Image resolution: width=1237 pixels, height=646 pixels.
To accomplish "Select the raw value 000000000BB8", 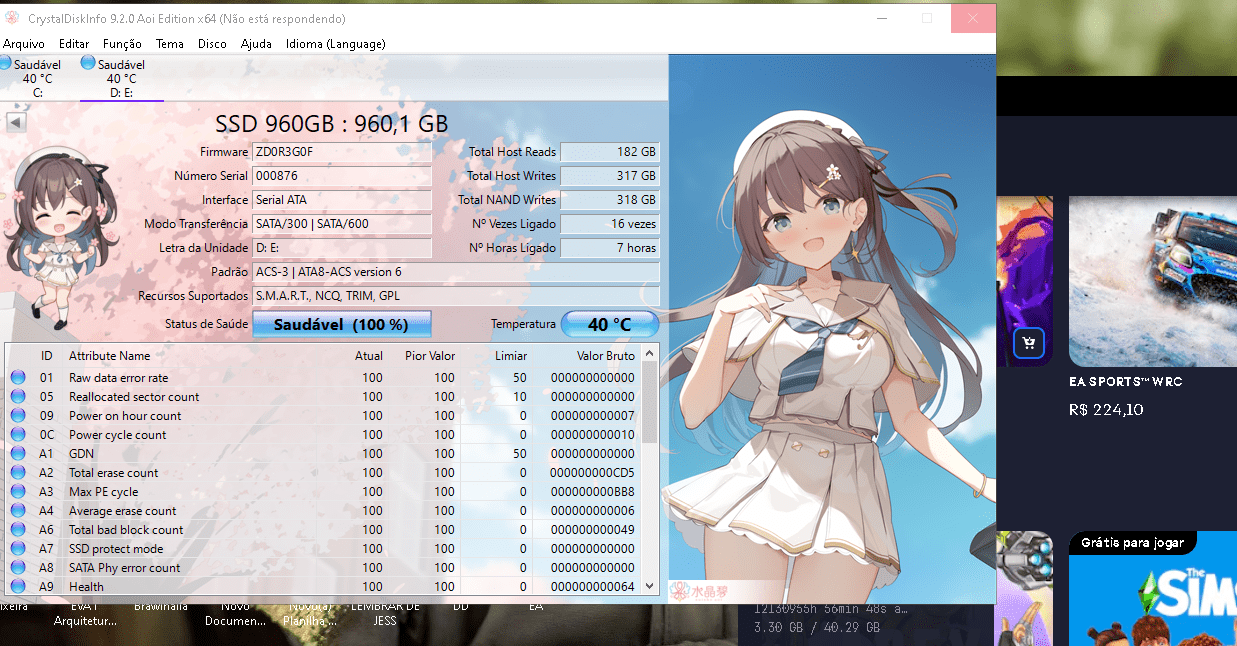I will (592, 492).
